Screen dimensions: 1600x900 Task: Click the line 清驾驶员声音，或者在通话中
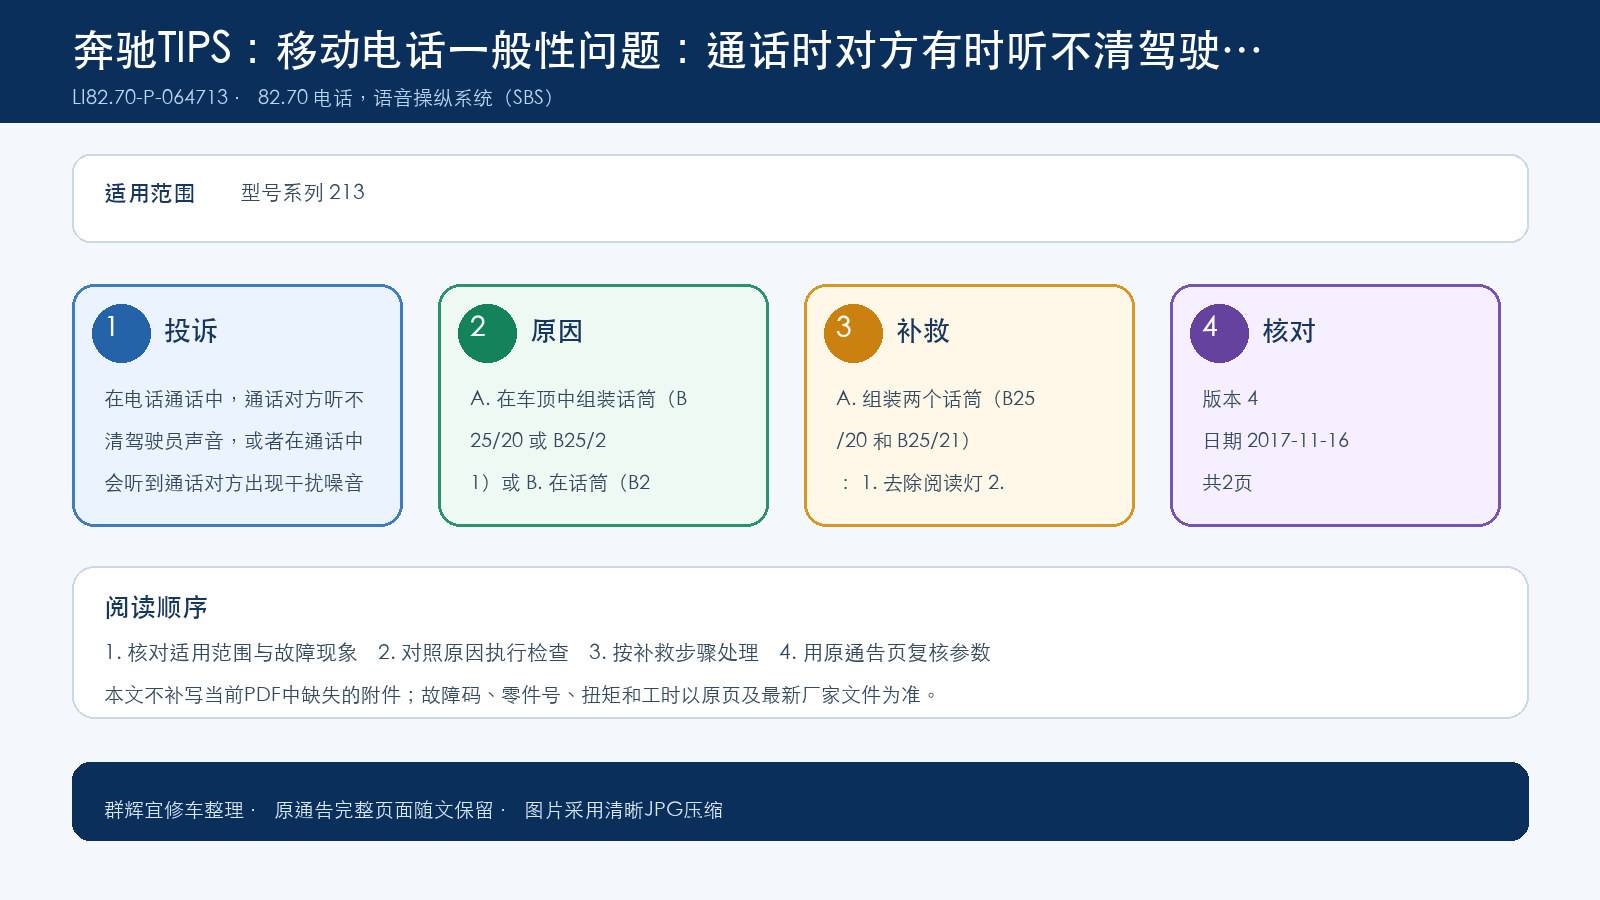[234, 441]
